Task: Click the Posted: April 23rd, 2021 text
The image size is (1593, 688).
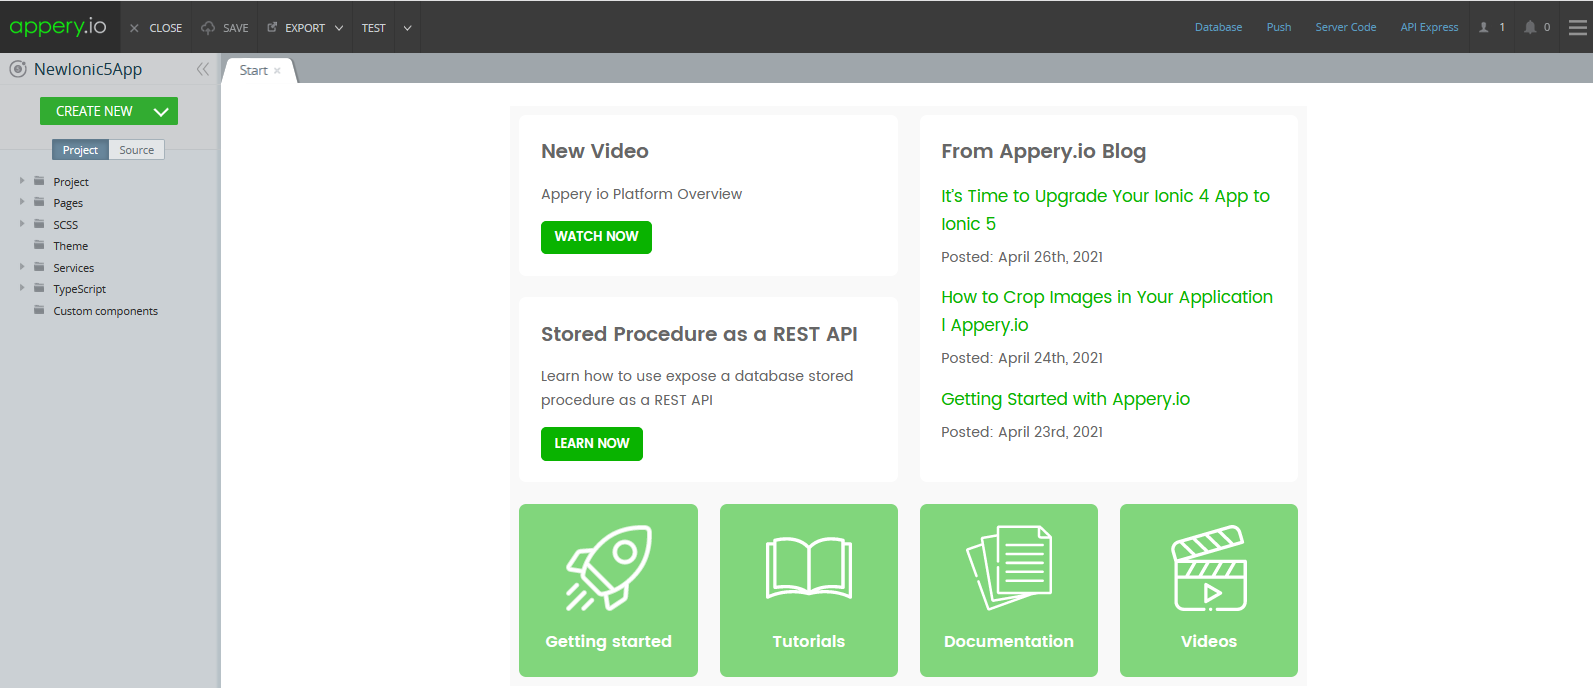Action: click(x=1022, y=432)
